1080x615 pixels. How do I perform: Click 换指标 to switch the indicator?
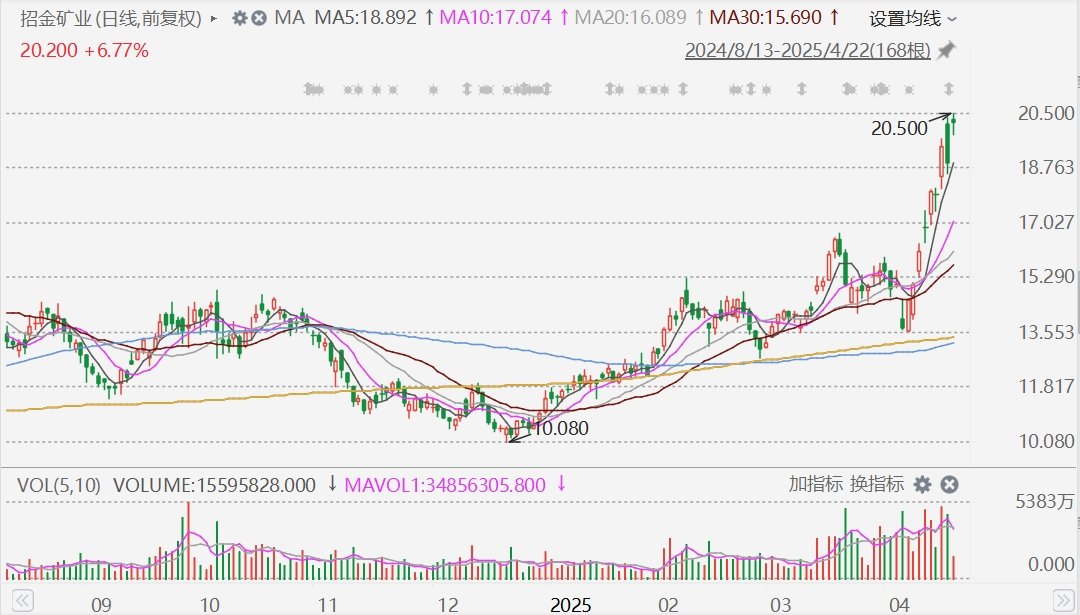pos(876,484)
